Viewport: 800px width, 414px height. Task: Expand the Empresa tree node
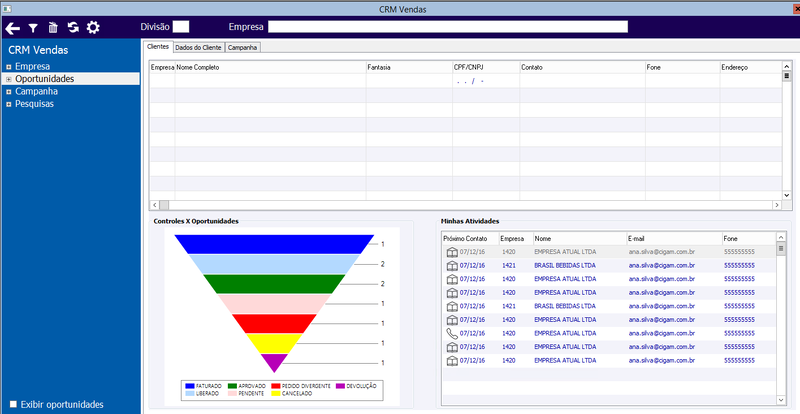click(x=9, y=67)
